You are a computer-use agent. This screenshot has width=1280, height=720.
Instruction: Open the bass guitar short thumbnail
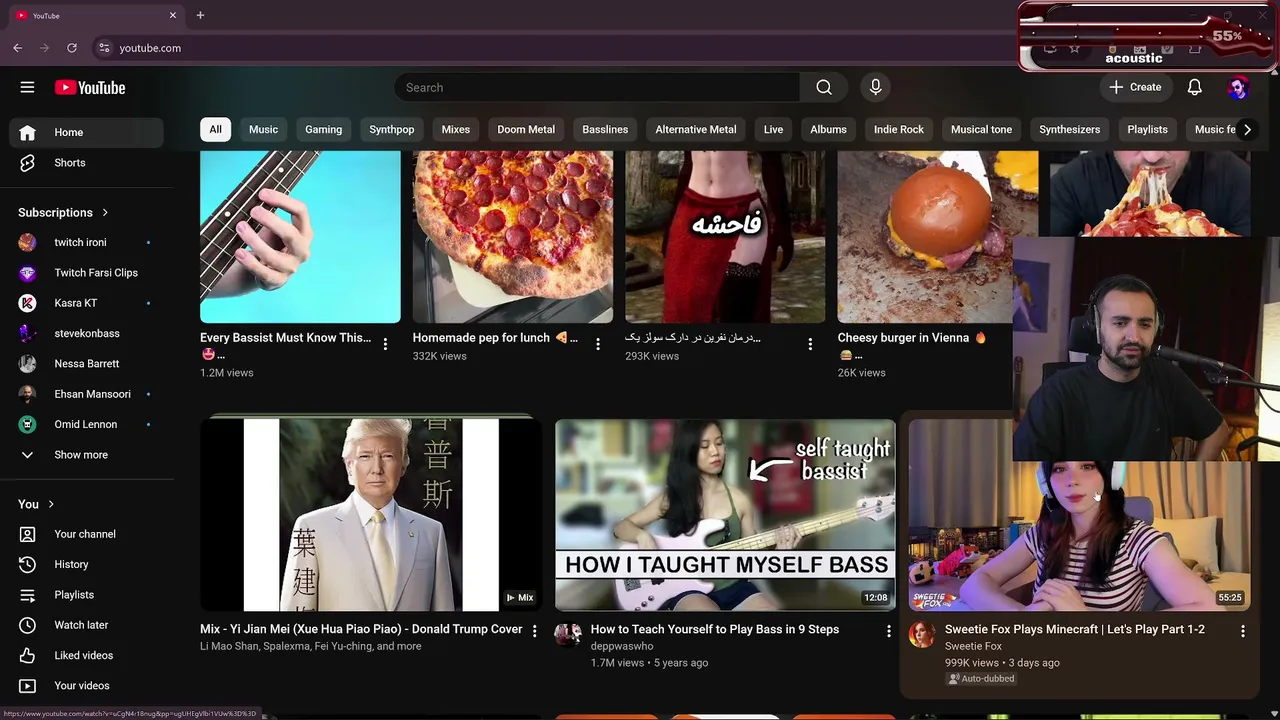300,237
